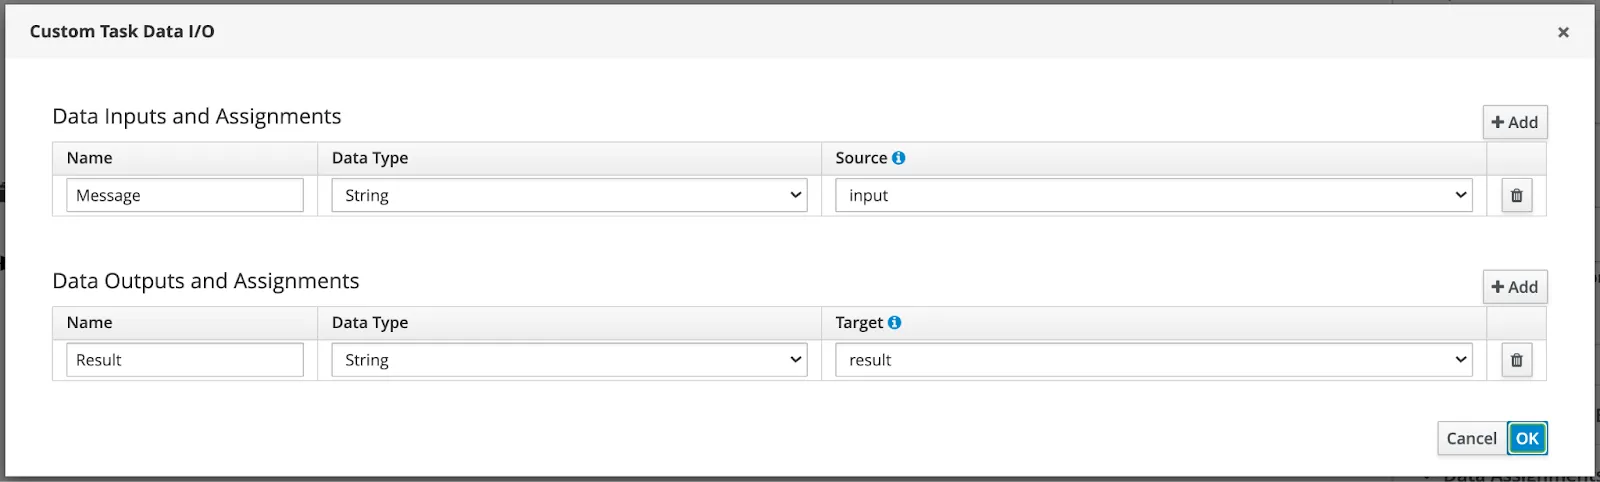
Task: Click the Data Outputs and Assignments heading
Action: point(206,281)
